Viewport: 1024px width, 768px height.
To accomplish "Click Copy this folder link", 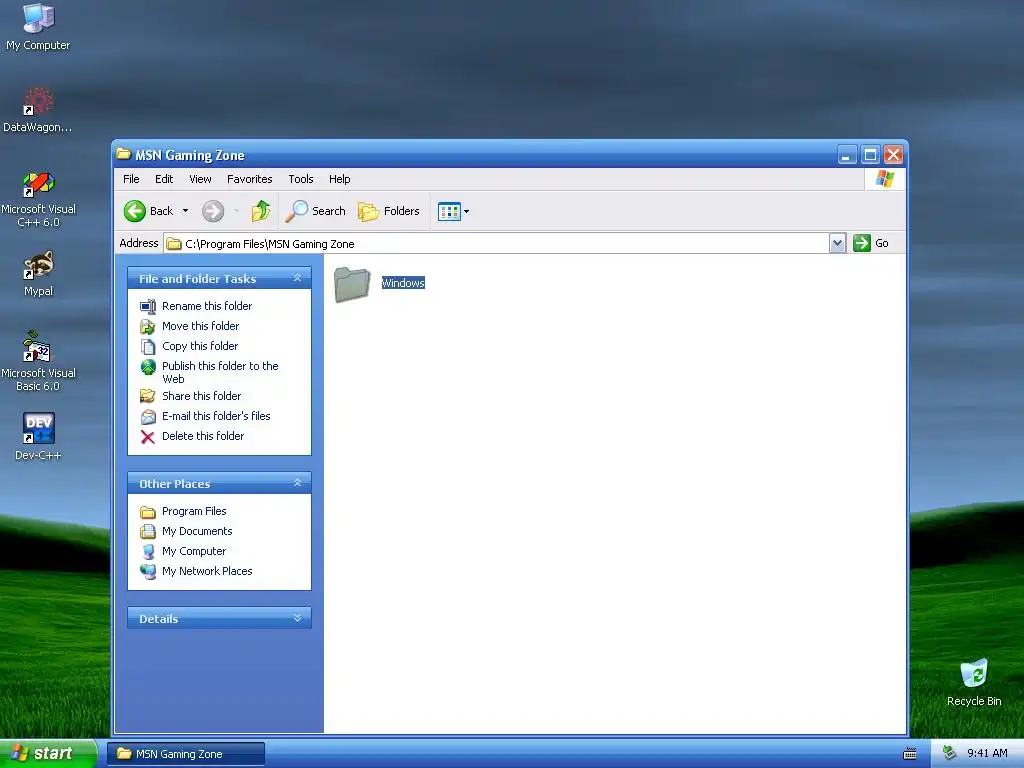I will pyautogui.click(x=200, y=346).
